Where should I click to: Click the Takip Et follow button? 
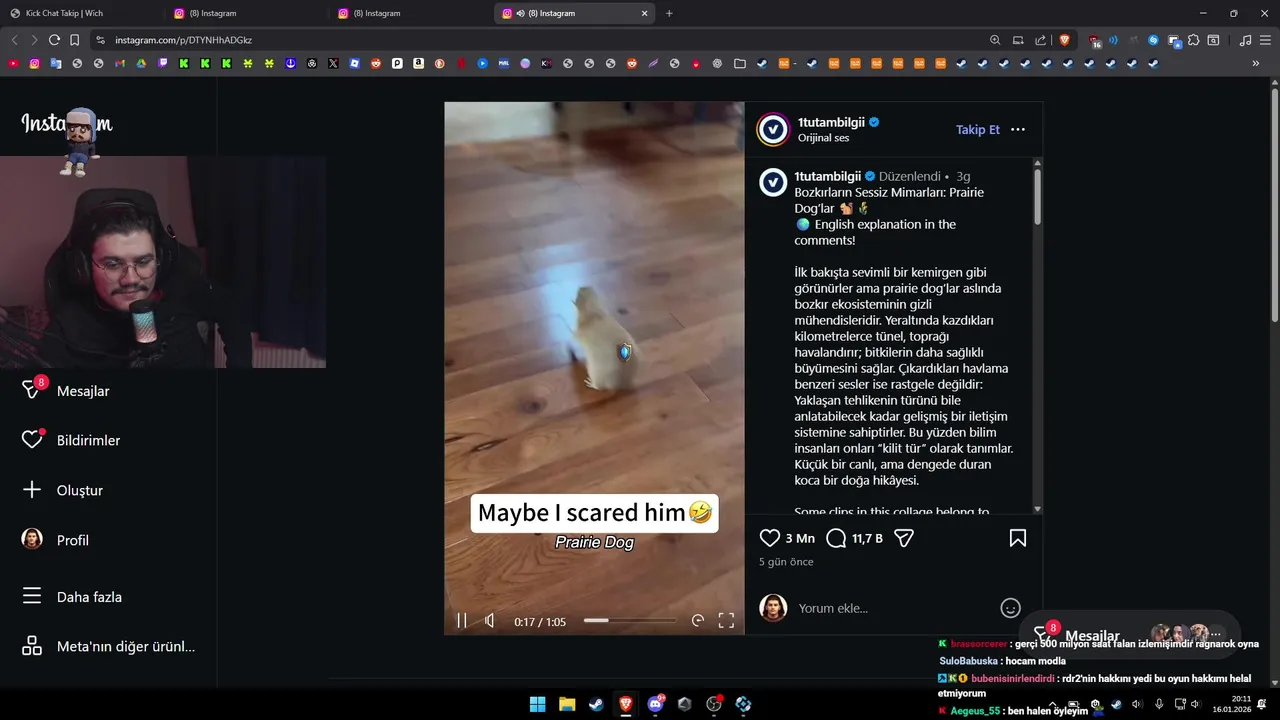[x=978, y=129]
